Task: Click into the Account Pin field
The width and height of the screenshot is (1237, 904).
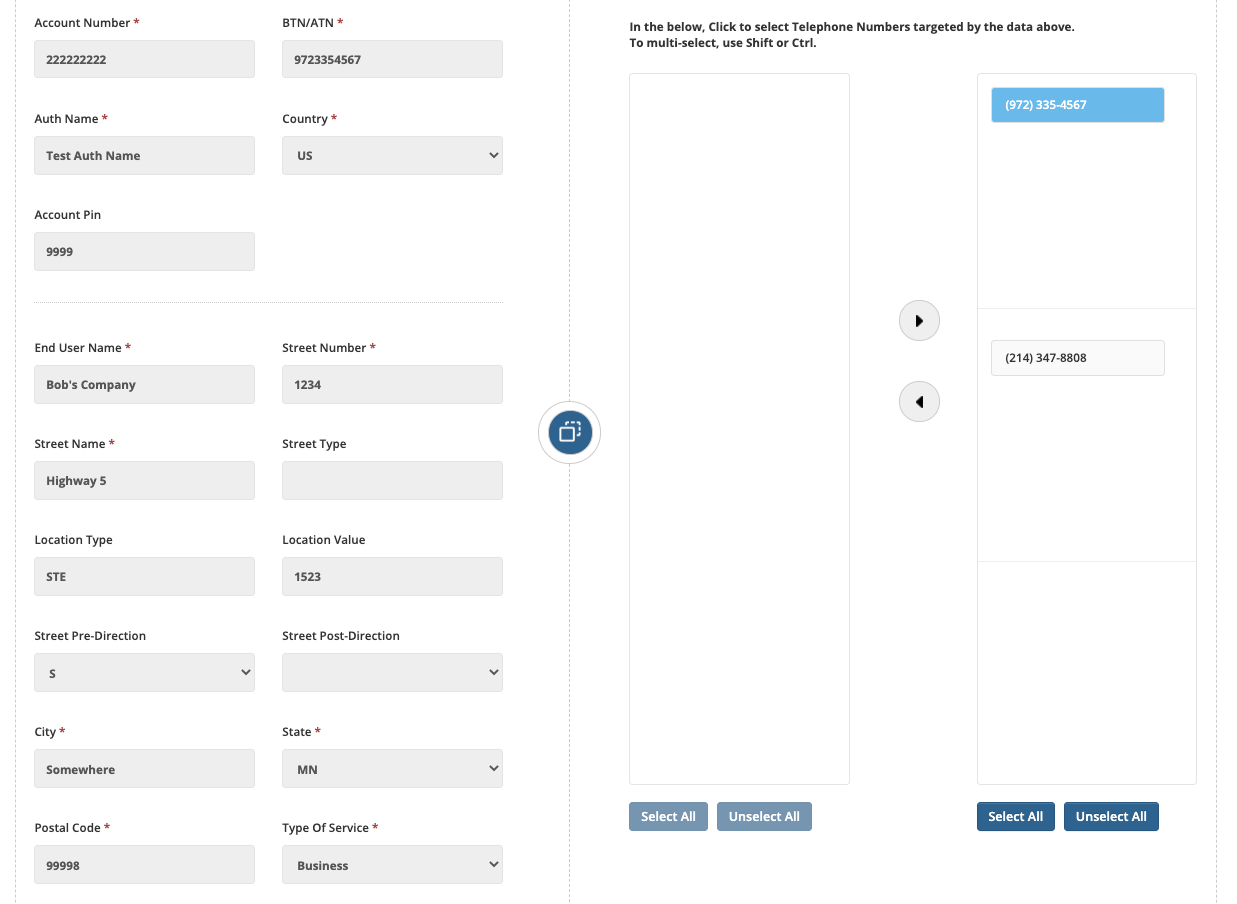Action: pyautogui.click(x=144, y=252)
